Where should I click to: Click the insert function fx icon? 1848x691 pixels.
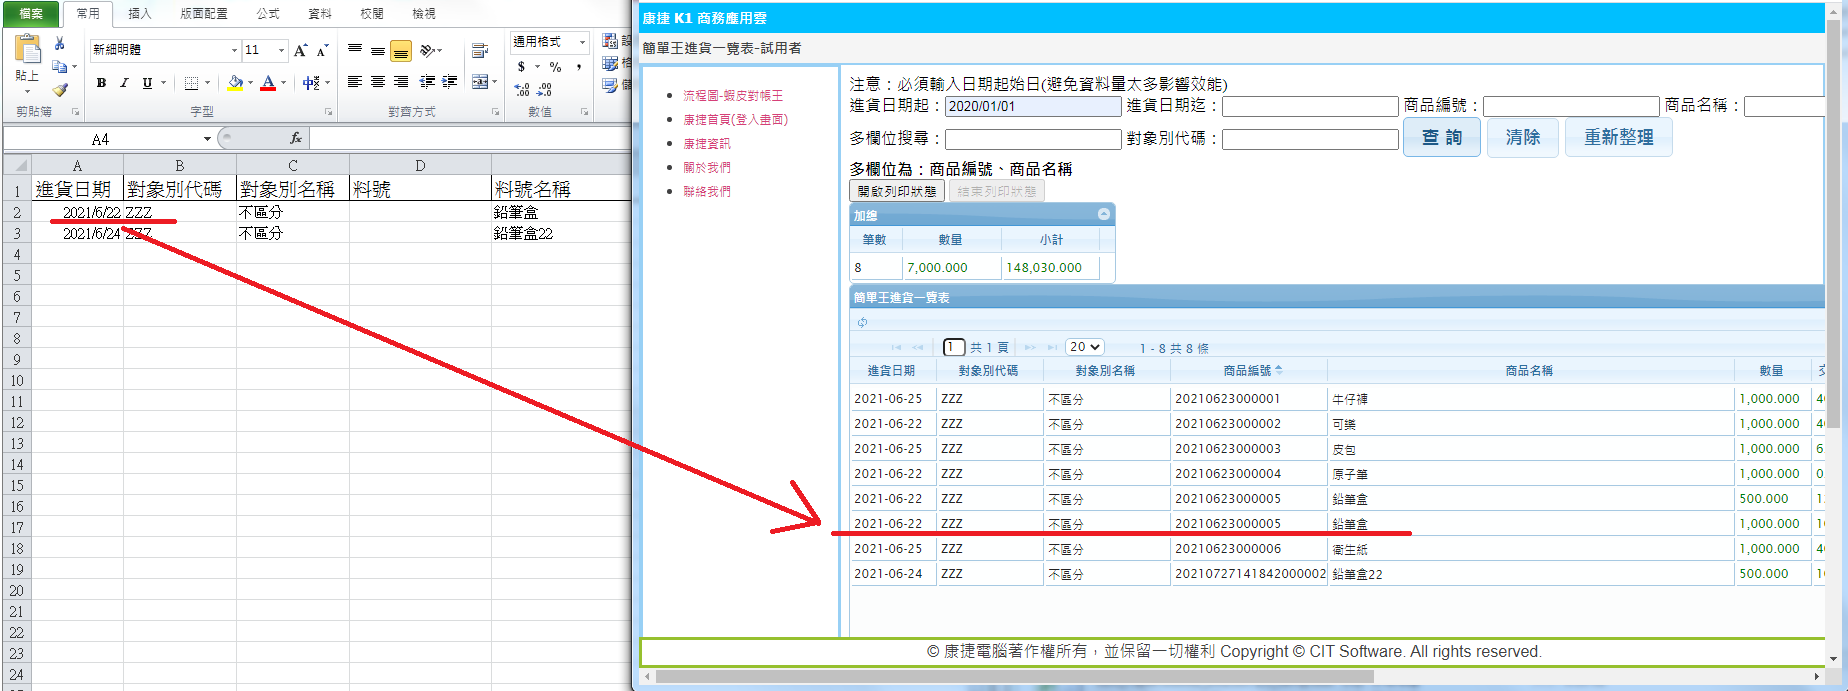click(x=296, y=138)
